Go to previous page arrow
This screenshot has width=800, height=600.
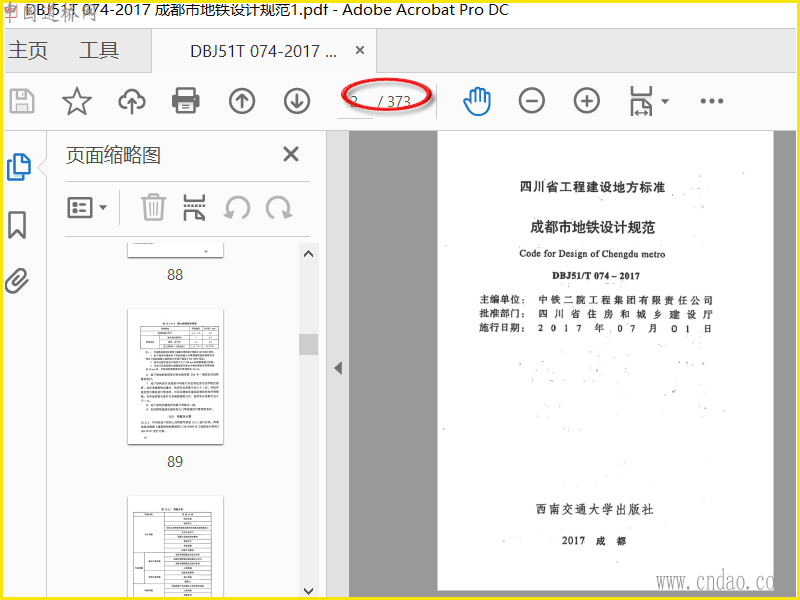(x=242, y=101)
